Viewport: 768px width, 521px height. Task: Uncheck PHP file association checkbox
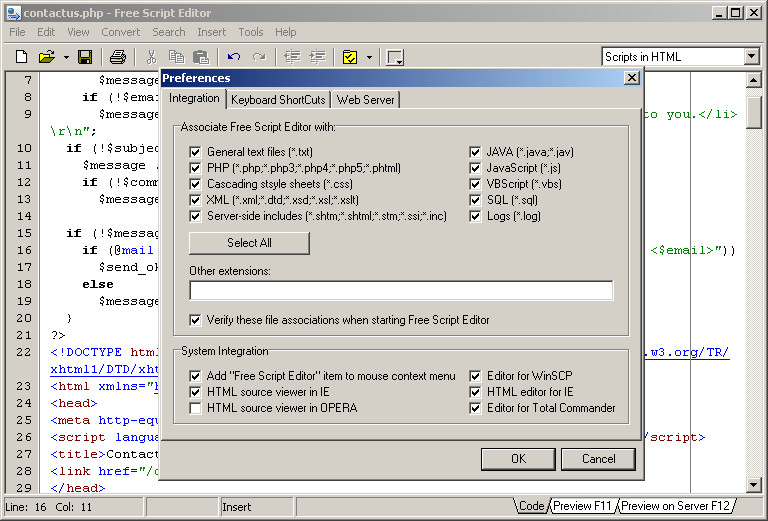tap(195, 168)
